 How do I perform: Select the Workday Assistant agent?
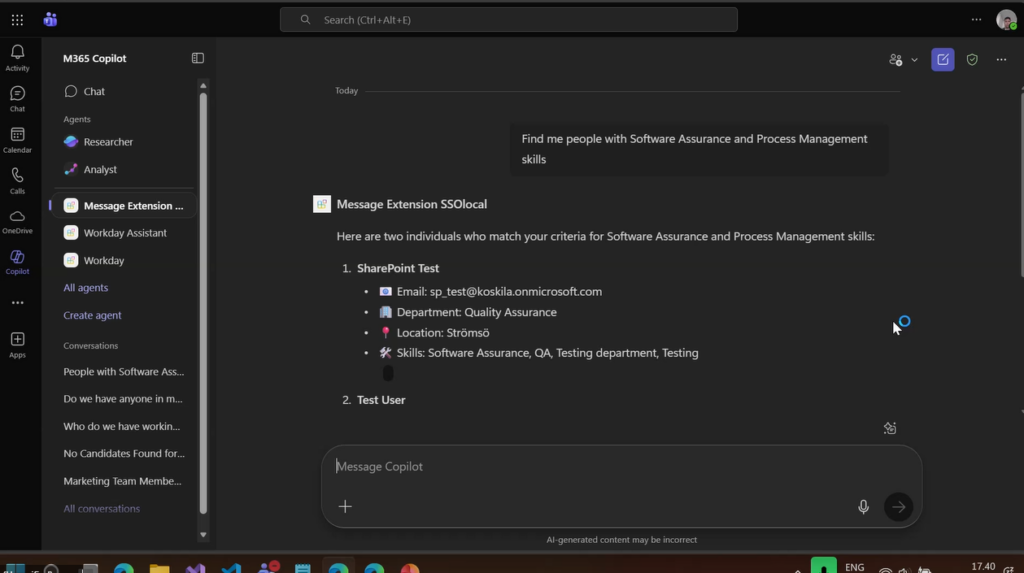click(x=125, y=233)
